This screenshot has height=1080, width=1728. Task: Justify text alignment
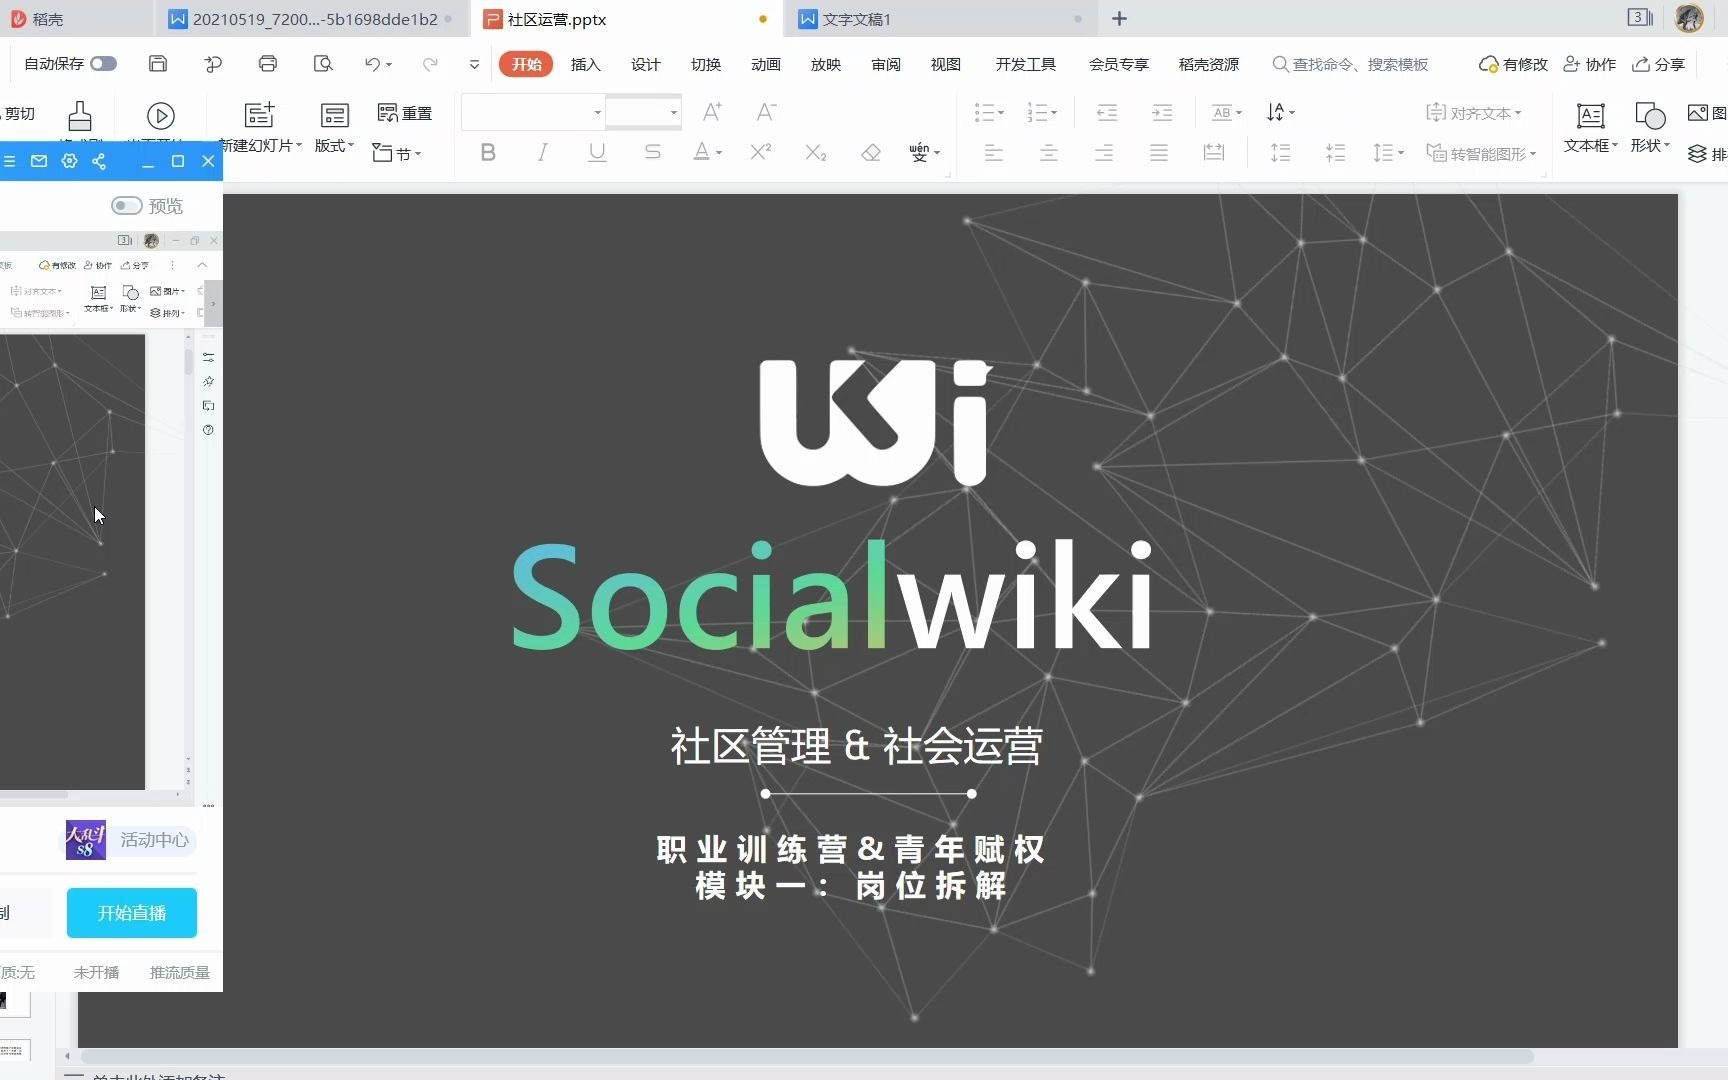point(1159,153)
